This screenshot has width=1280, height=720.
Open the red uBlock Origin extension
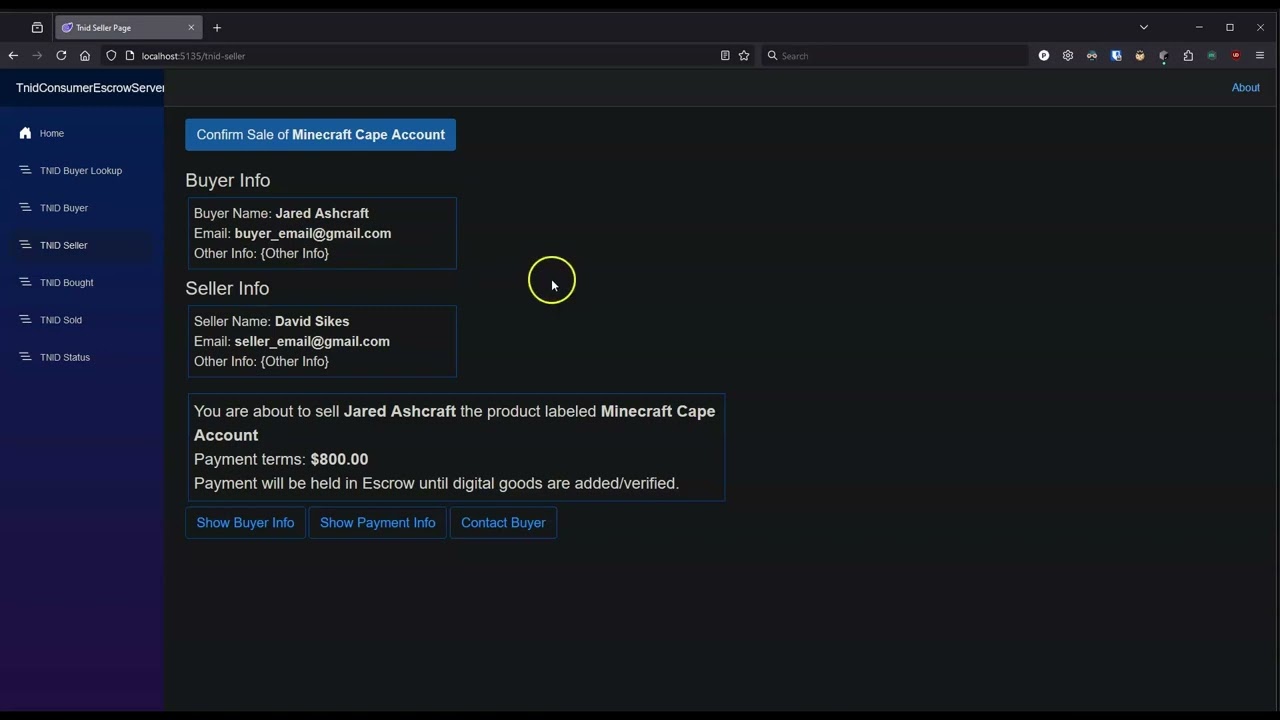(1236, 56)
